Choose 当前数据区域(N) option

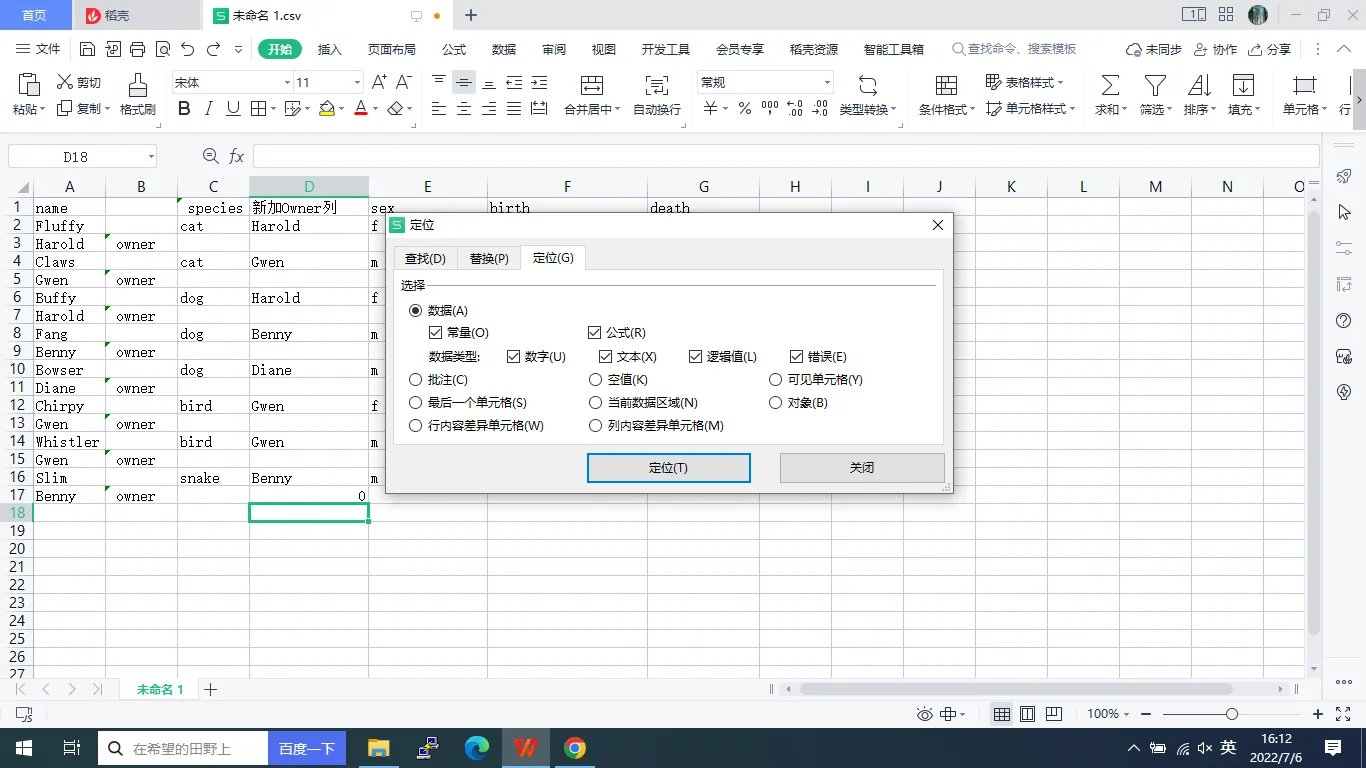[x=596, y=402]
